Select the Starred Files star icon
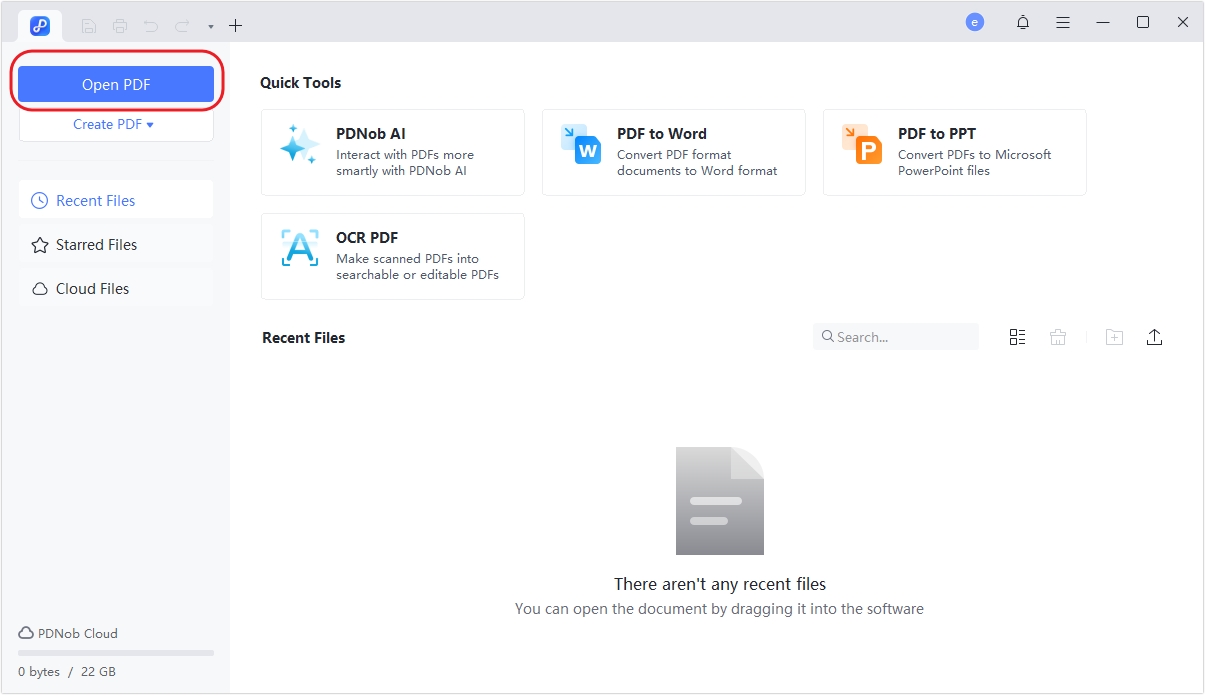 pyautogui.click(x=38, y=244)
